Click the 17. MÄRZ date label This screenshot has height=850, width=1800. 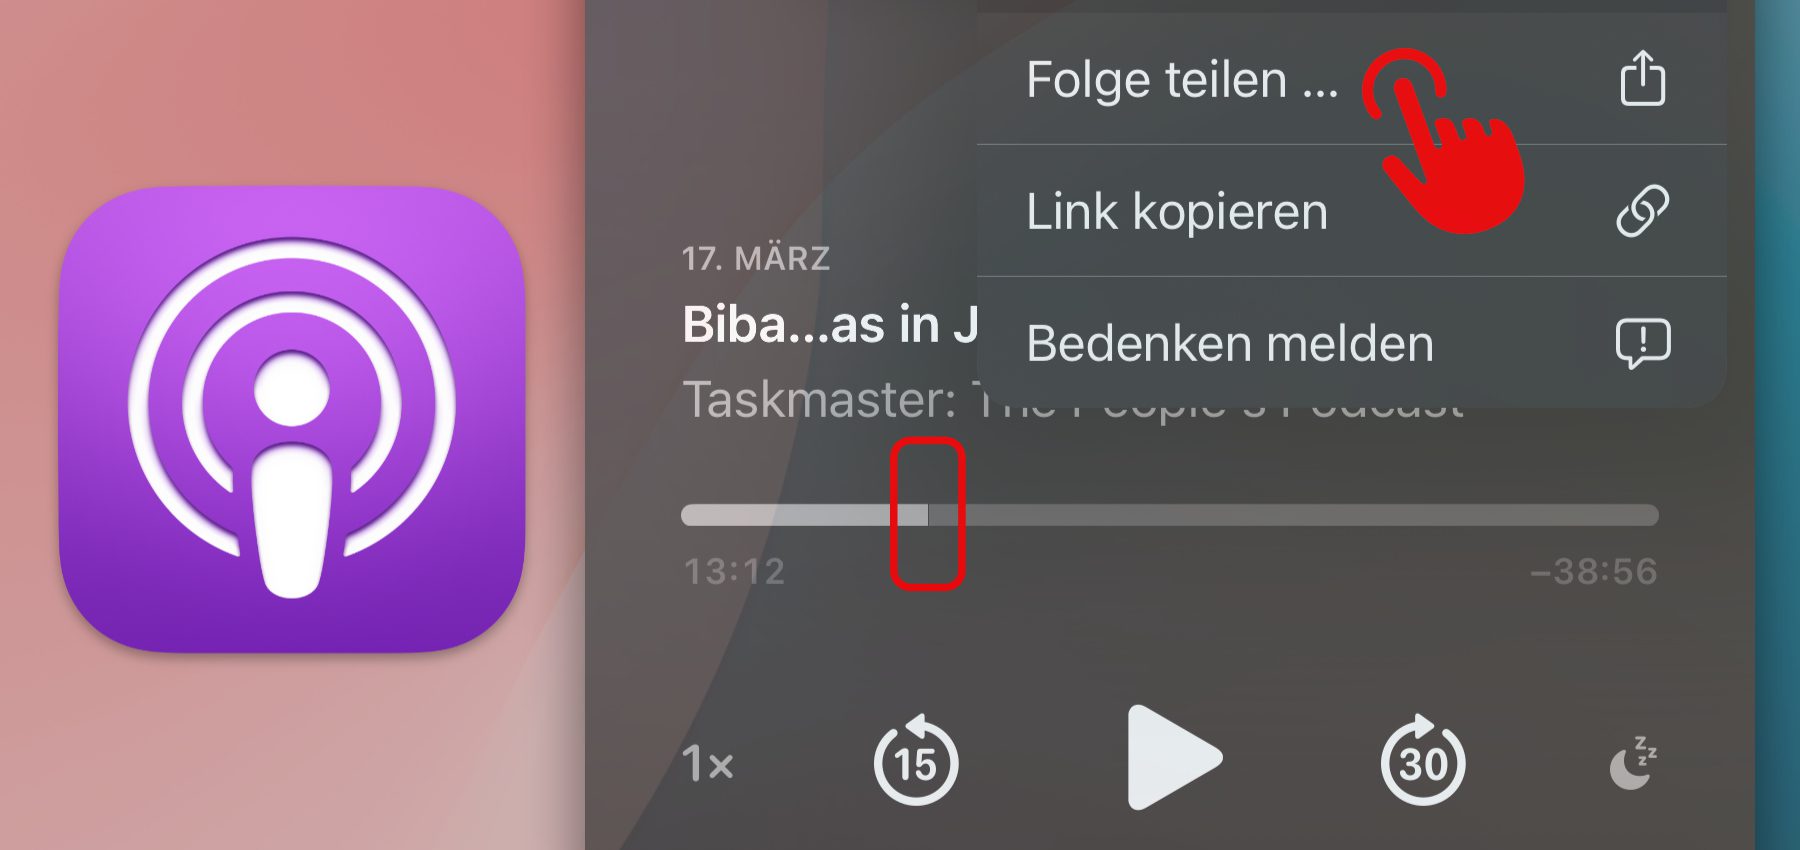pos(756,259)
